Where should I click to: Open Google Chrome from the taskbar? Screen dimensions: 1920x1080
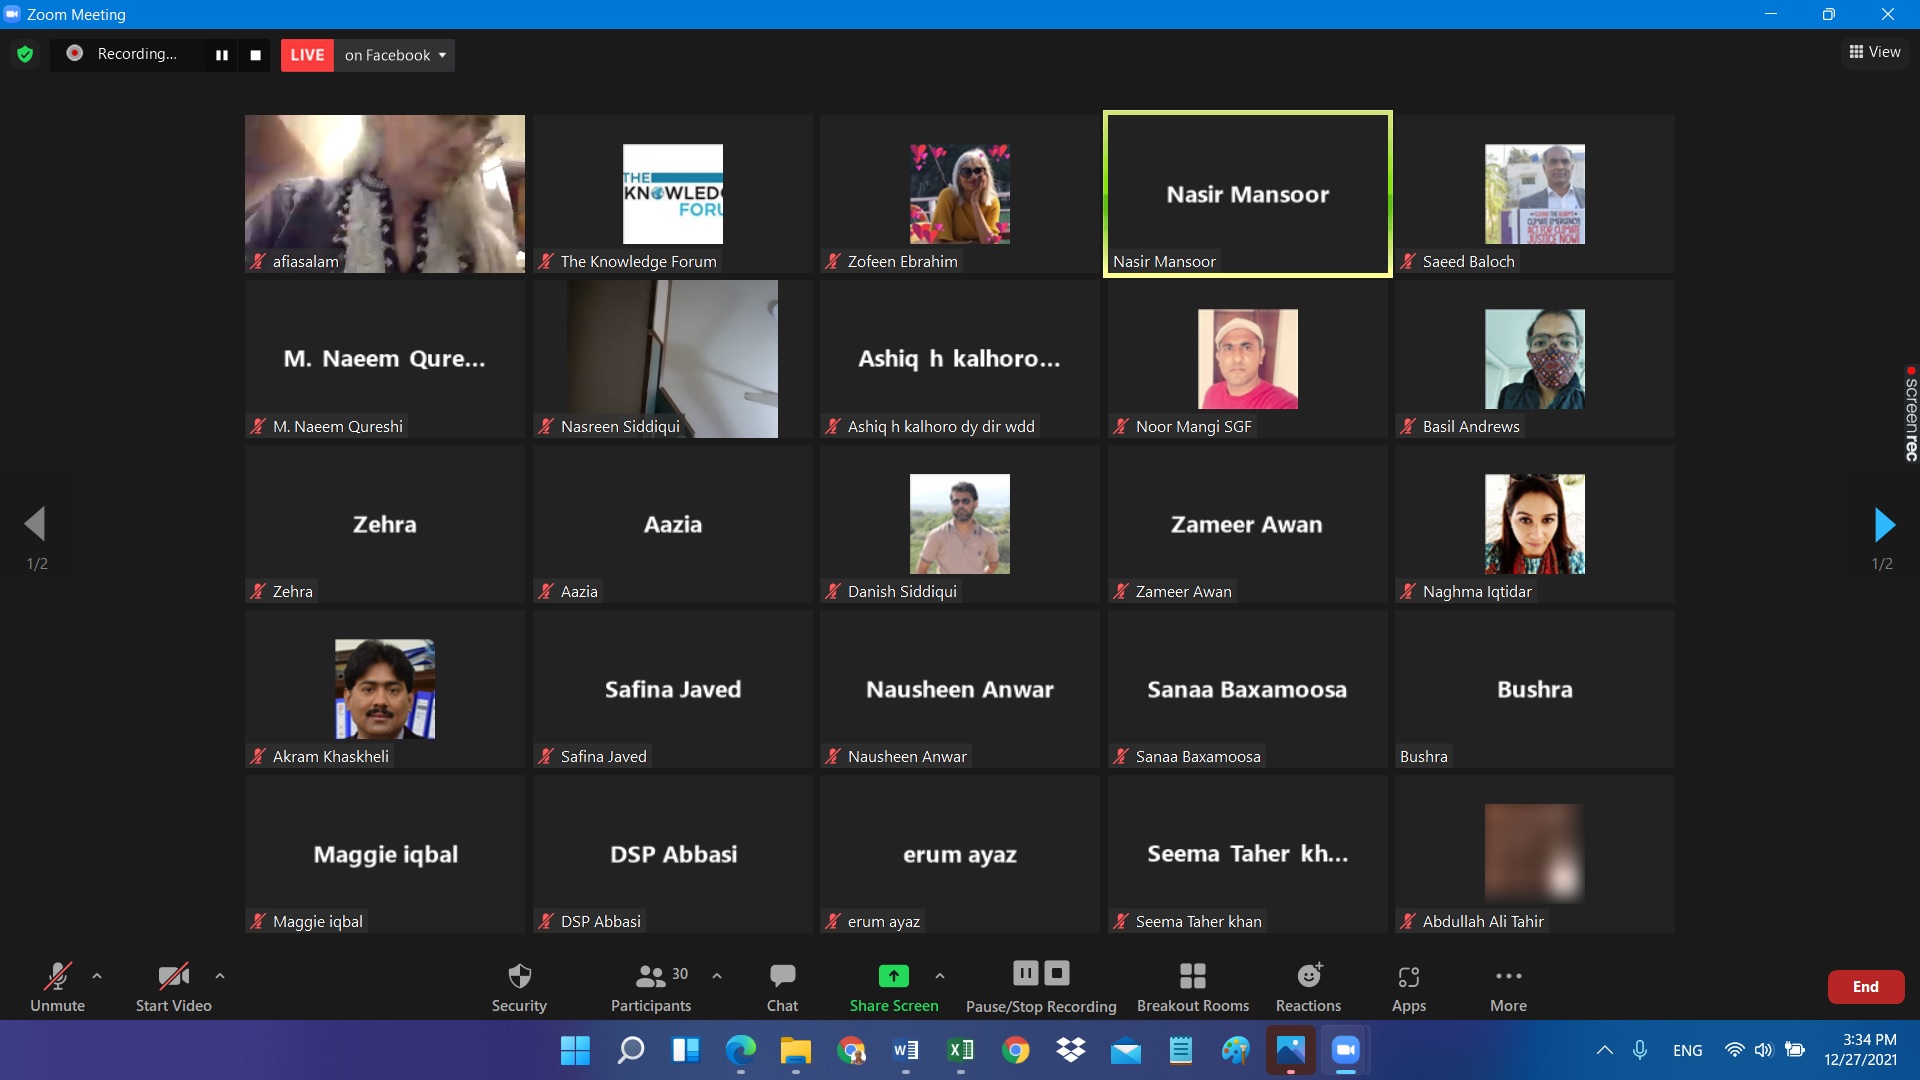click(1015, 1050)
